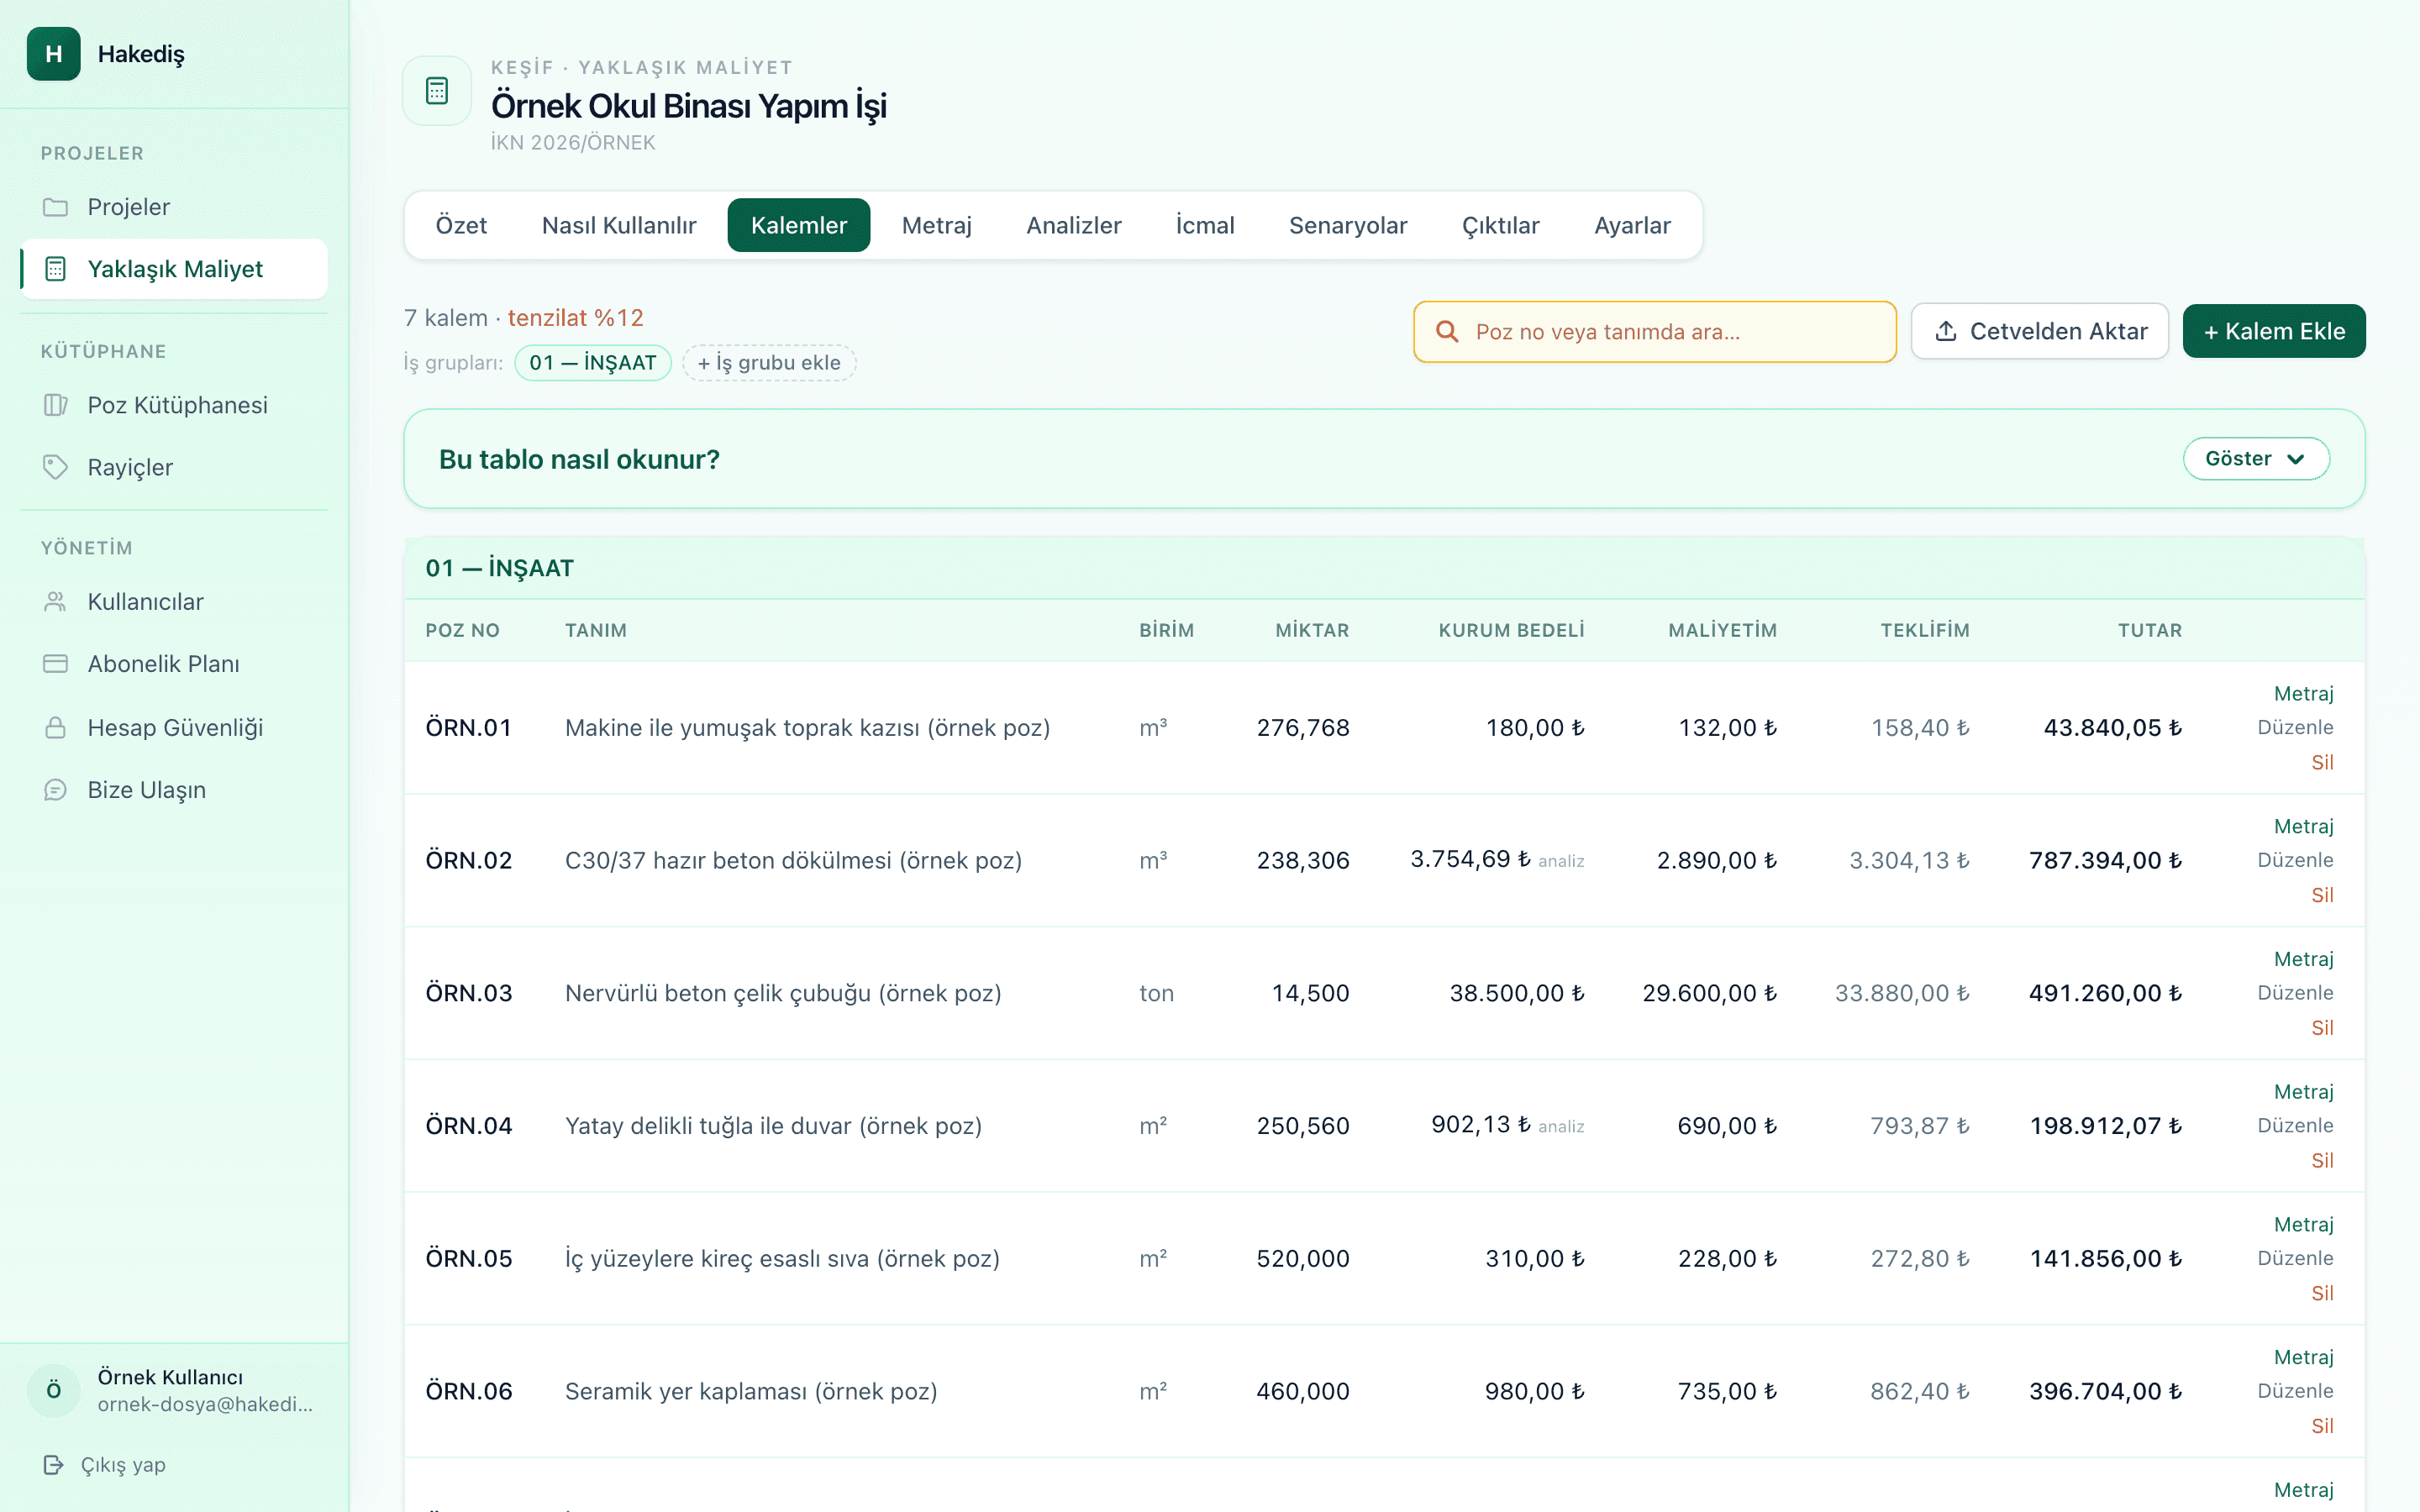Select the '01 — İNŞAAT' work group chip
The image size is (2420, 1512).
tap(593, 363)
